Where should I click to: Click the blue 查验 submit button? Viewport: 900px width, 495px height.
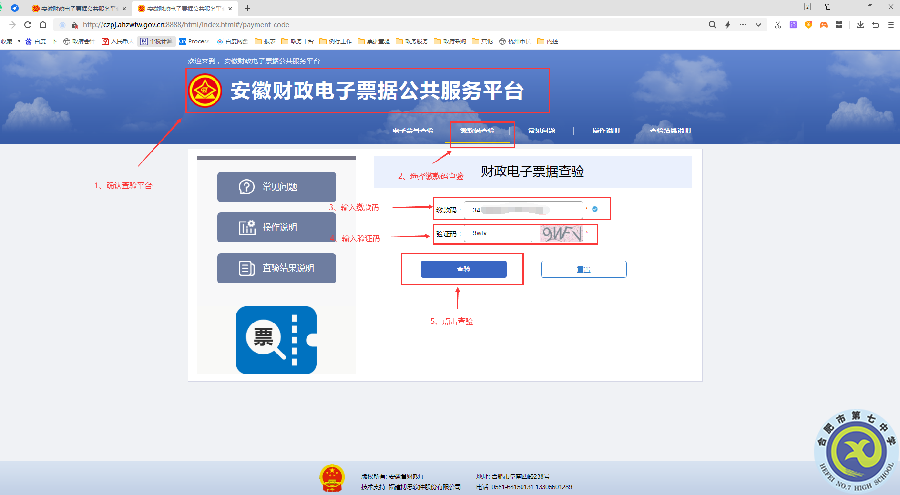tap(463, 269)
